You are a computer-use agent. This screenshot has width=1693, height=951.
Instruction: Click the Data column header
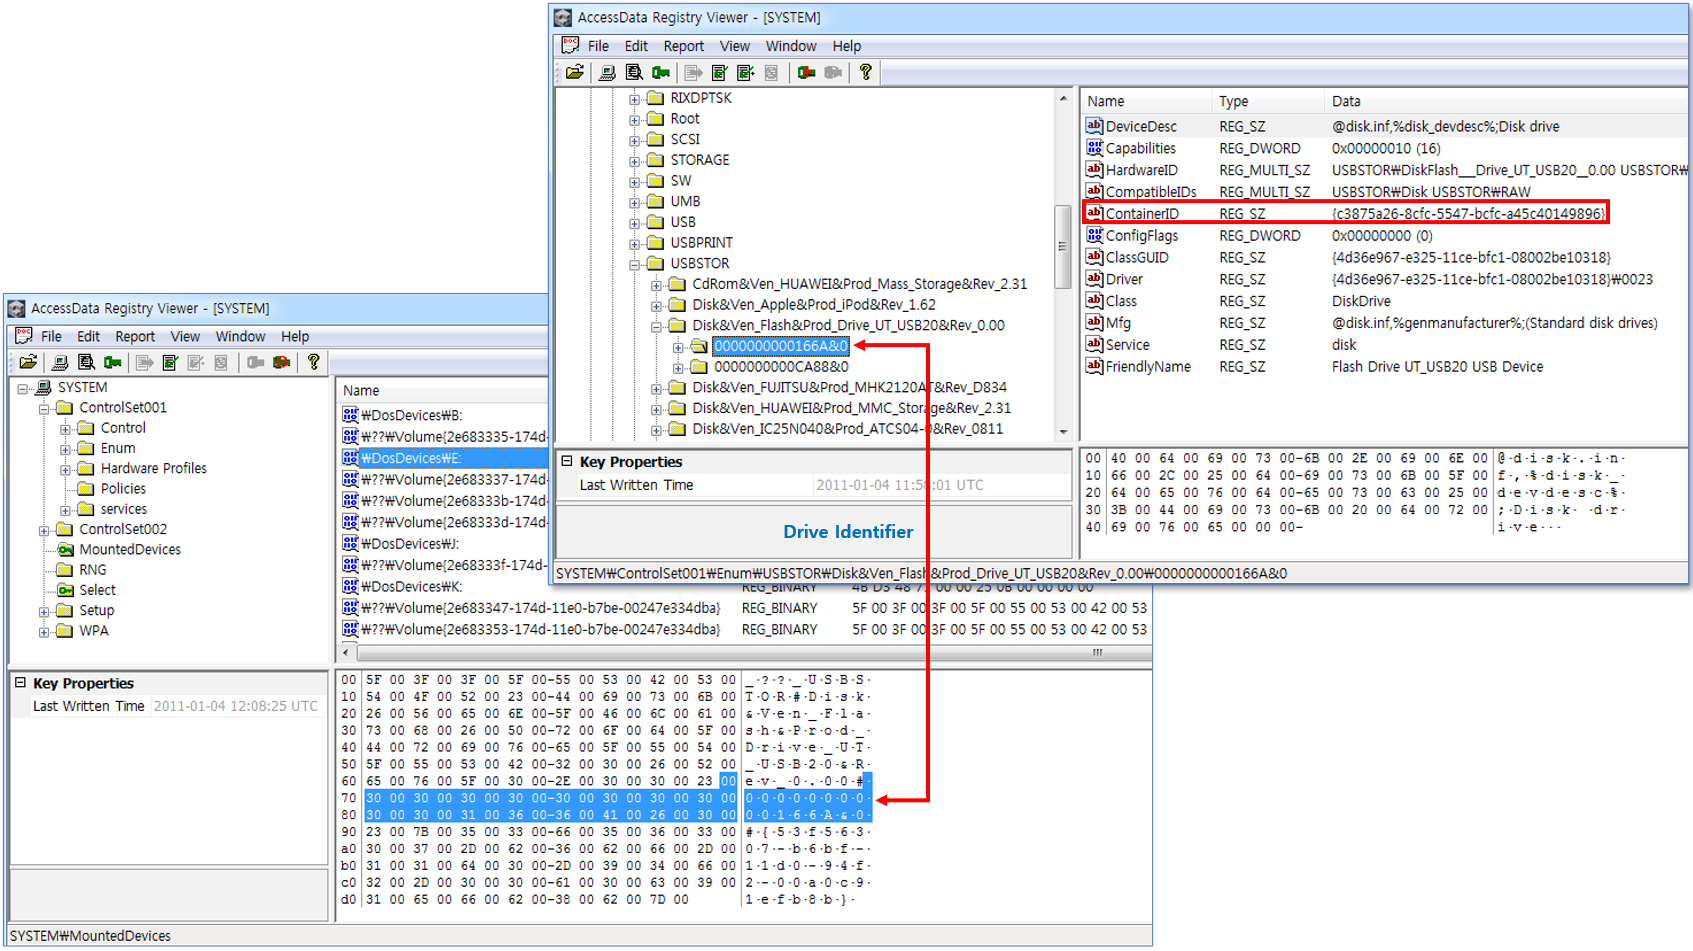[1505, 101]
